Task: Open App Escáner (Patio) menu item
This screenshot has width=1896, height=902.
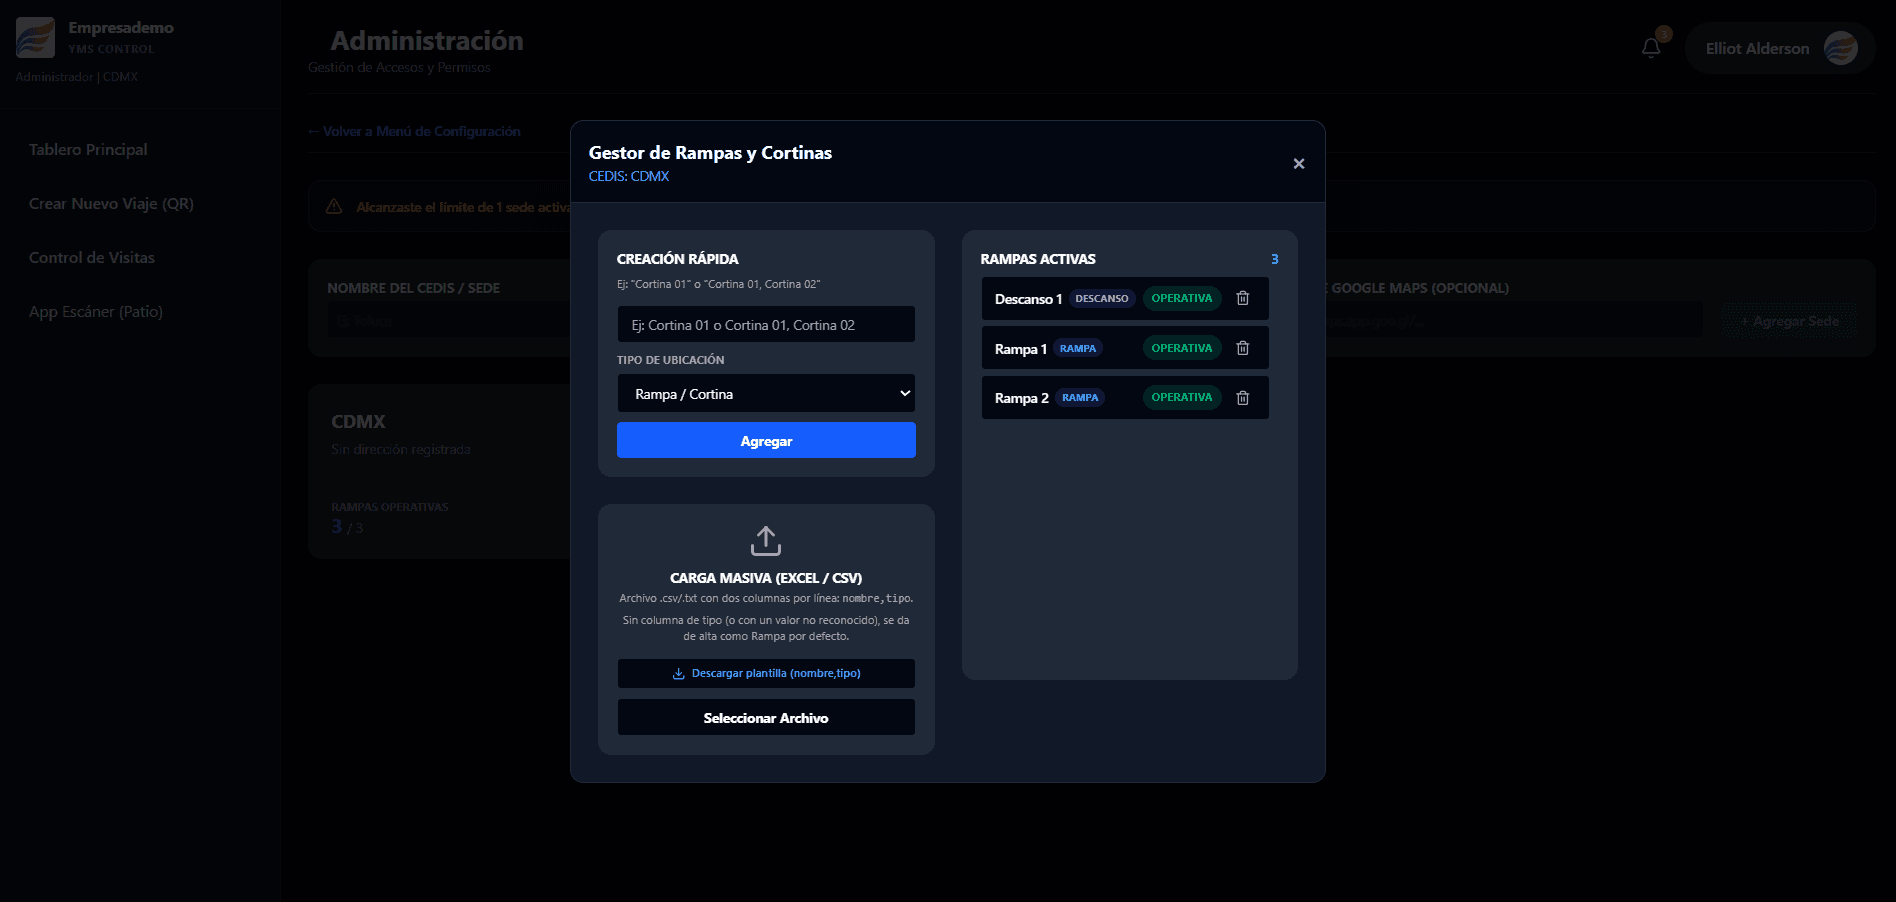Action: coord(96,311)
